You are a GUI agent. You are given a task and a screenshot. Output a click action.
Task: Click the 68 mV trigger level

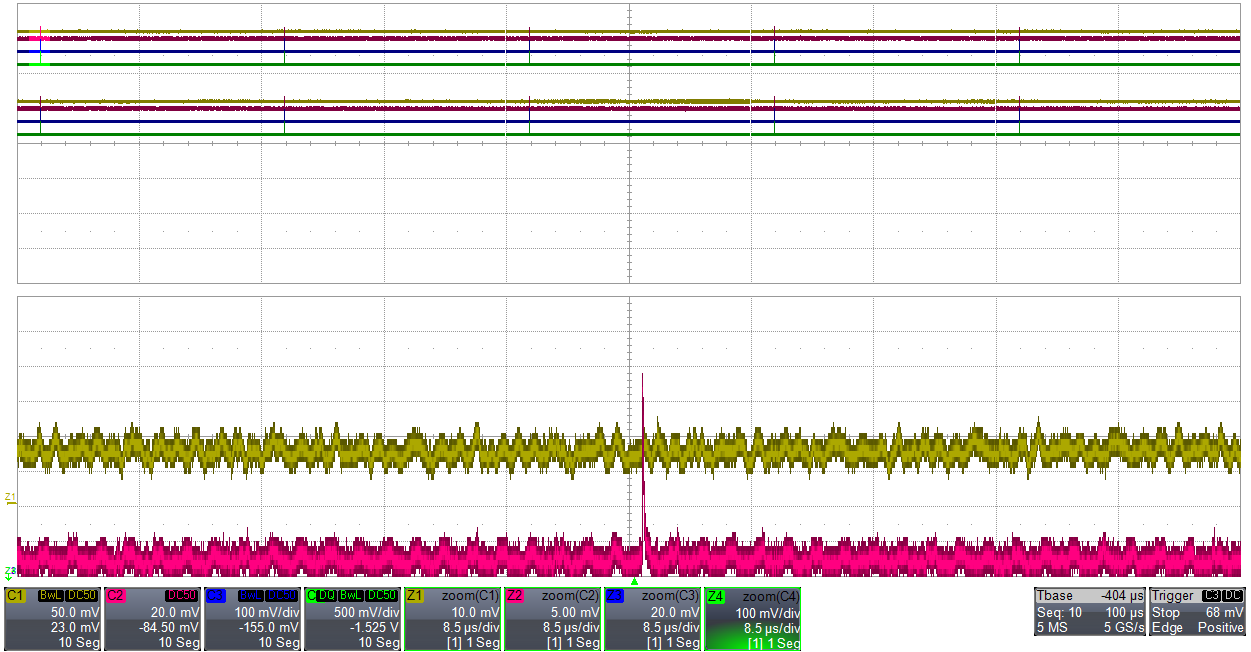point(1225,612)
